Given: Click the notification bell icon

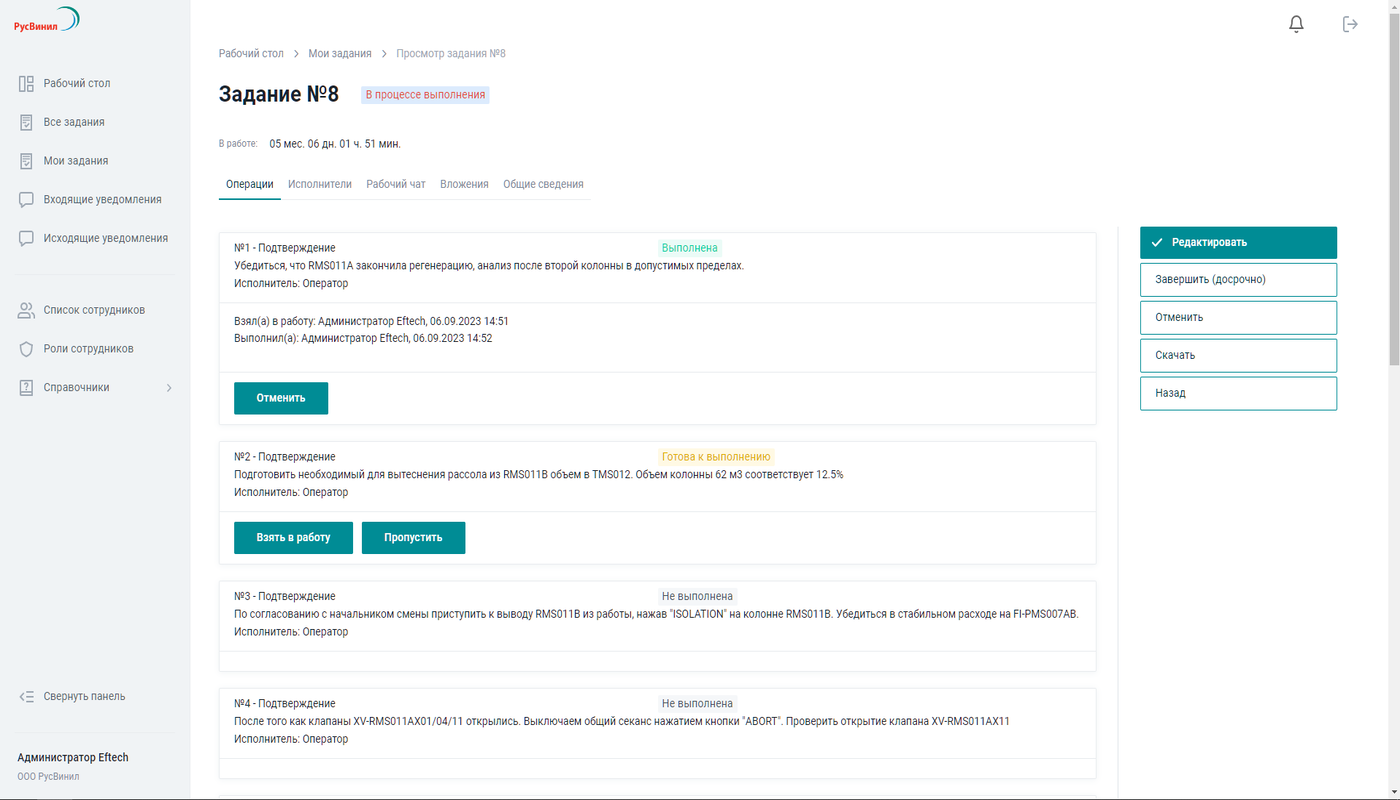Looking at the screenshot, I should click(x=1296, y=24).
